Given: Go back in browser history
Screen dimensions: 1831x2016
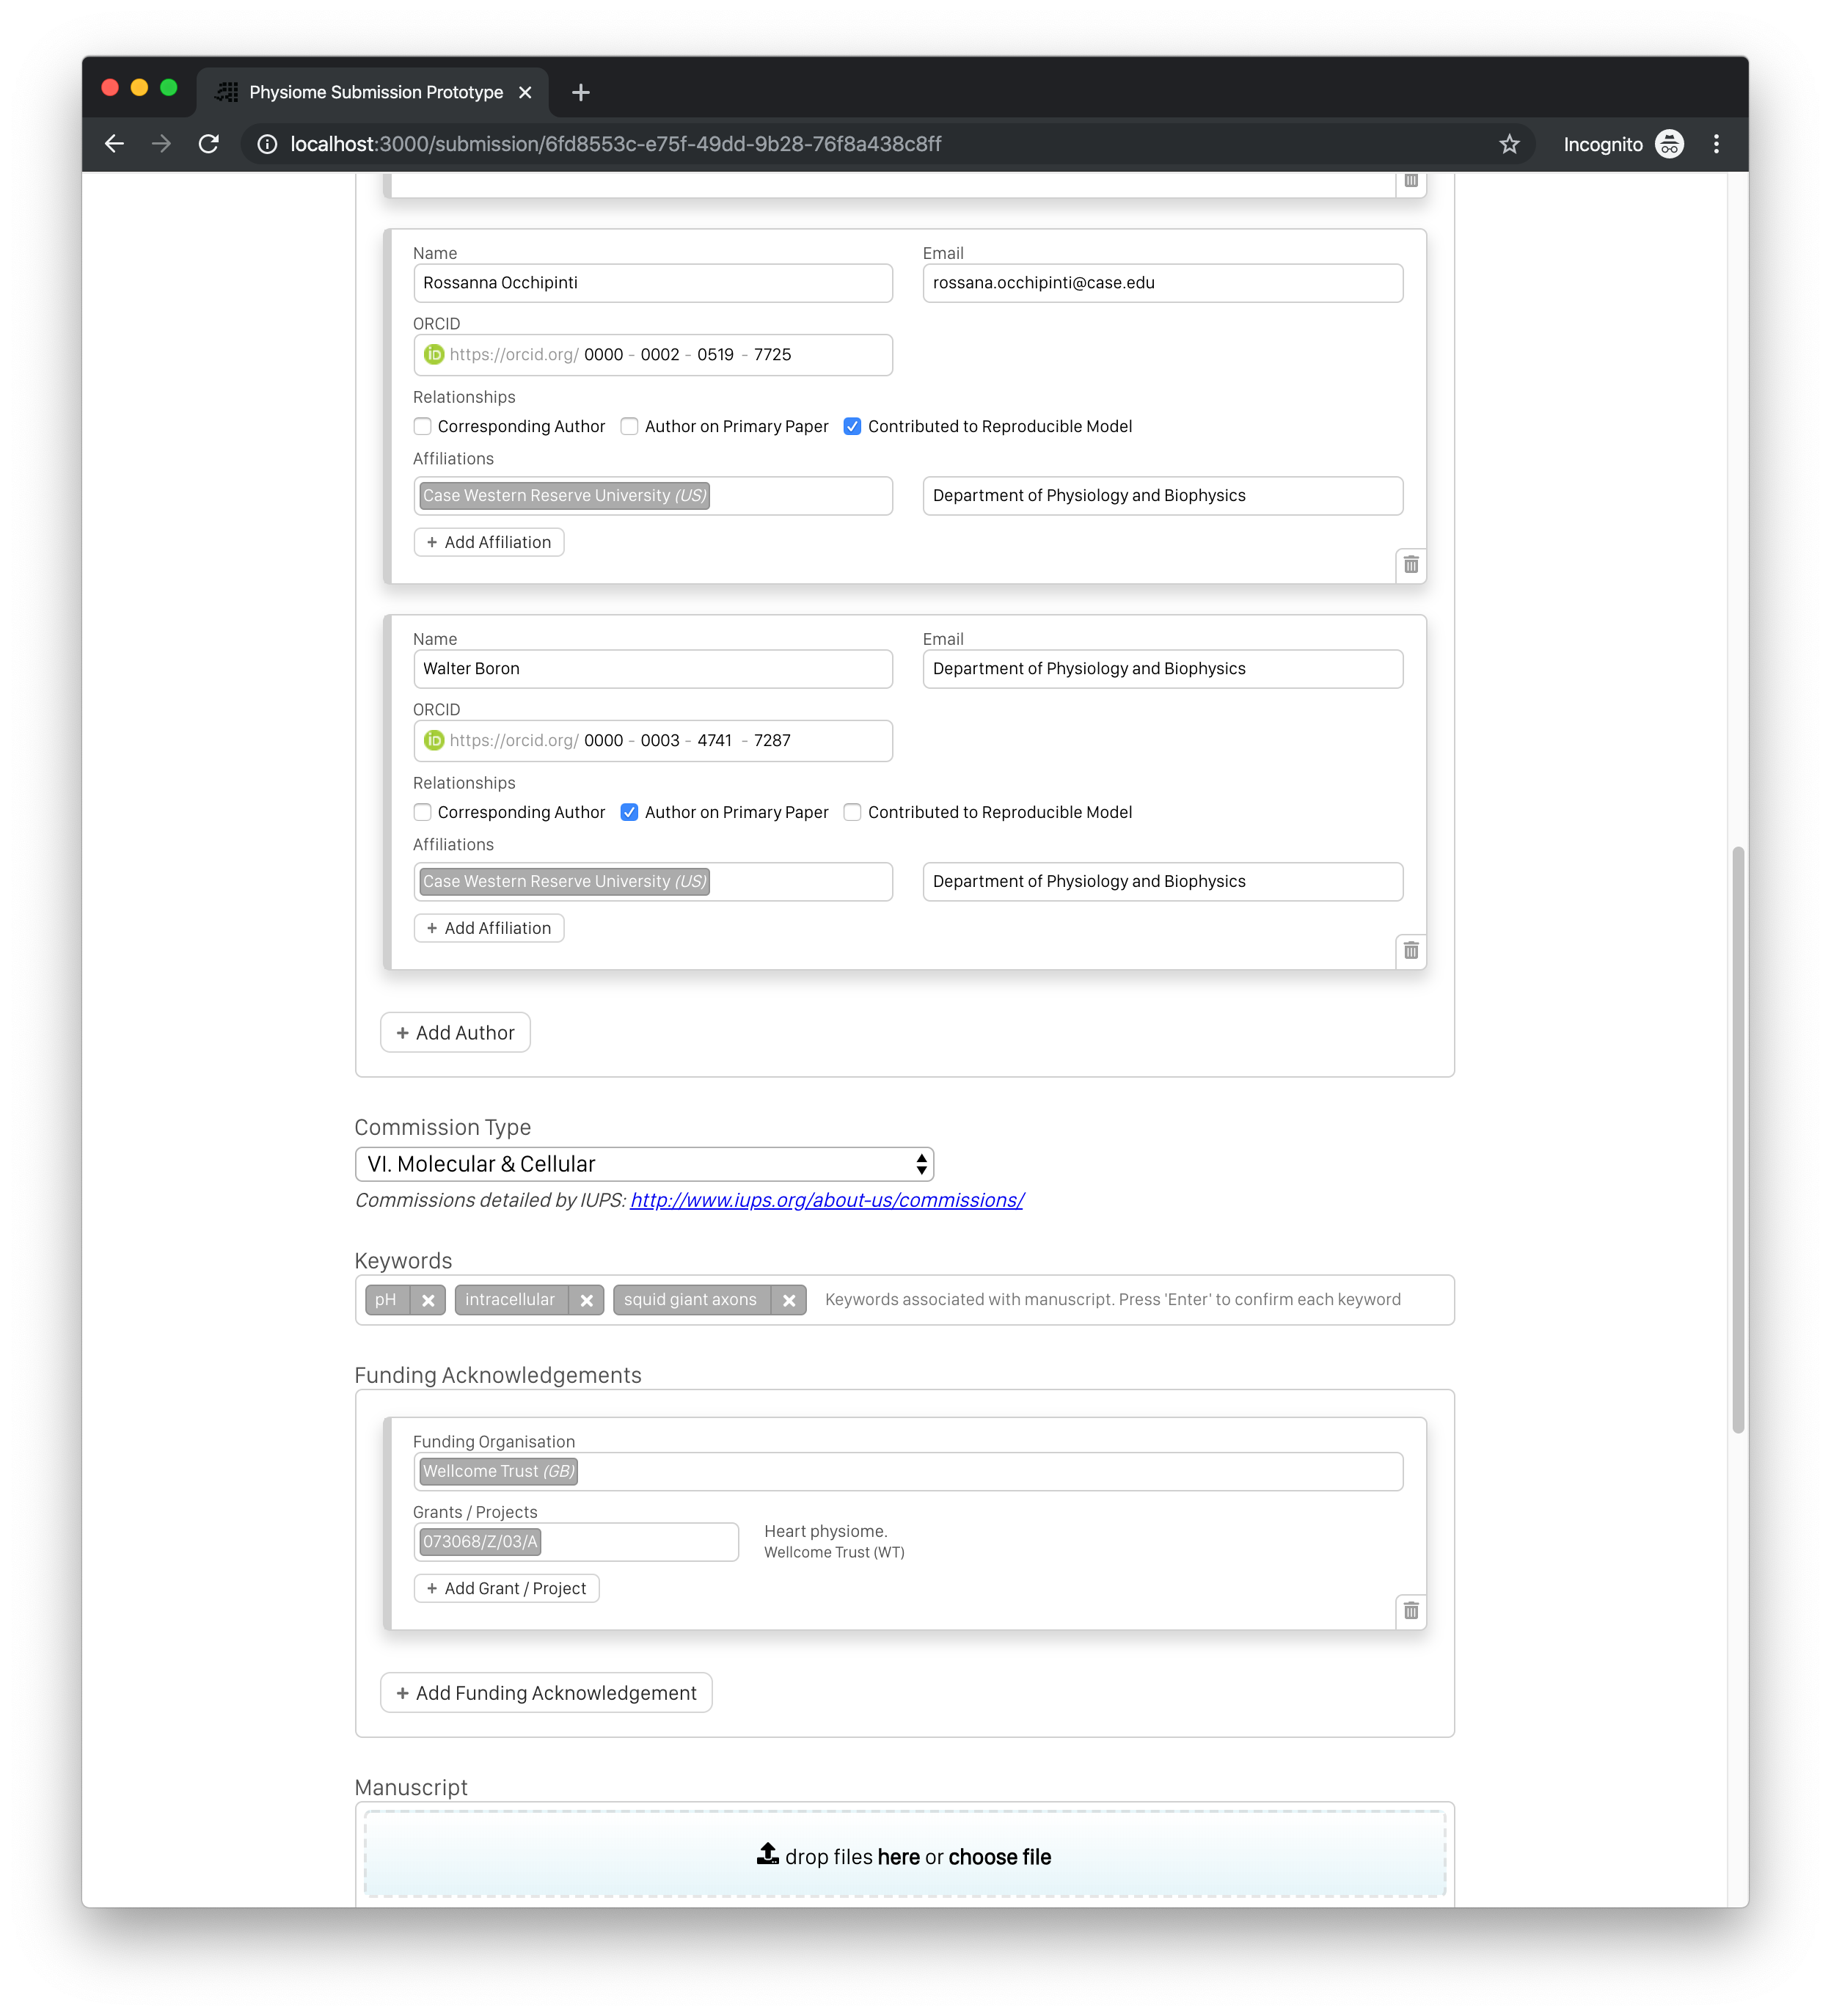Looking at the screenshot, I should [x=114, y=144].
